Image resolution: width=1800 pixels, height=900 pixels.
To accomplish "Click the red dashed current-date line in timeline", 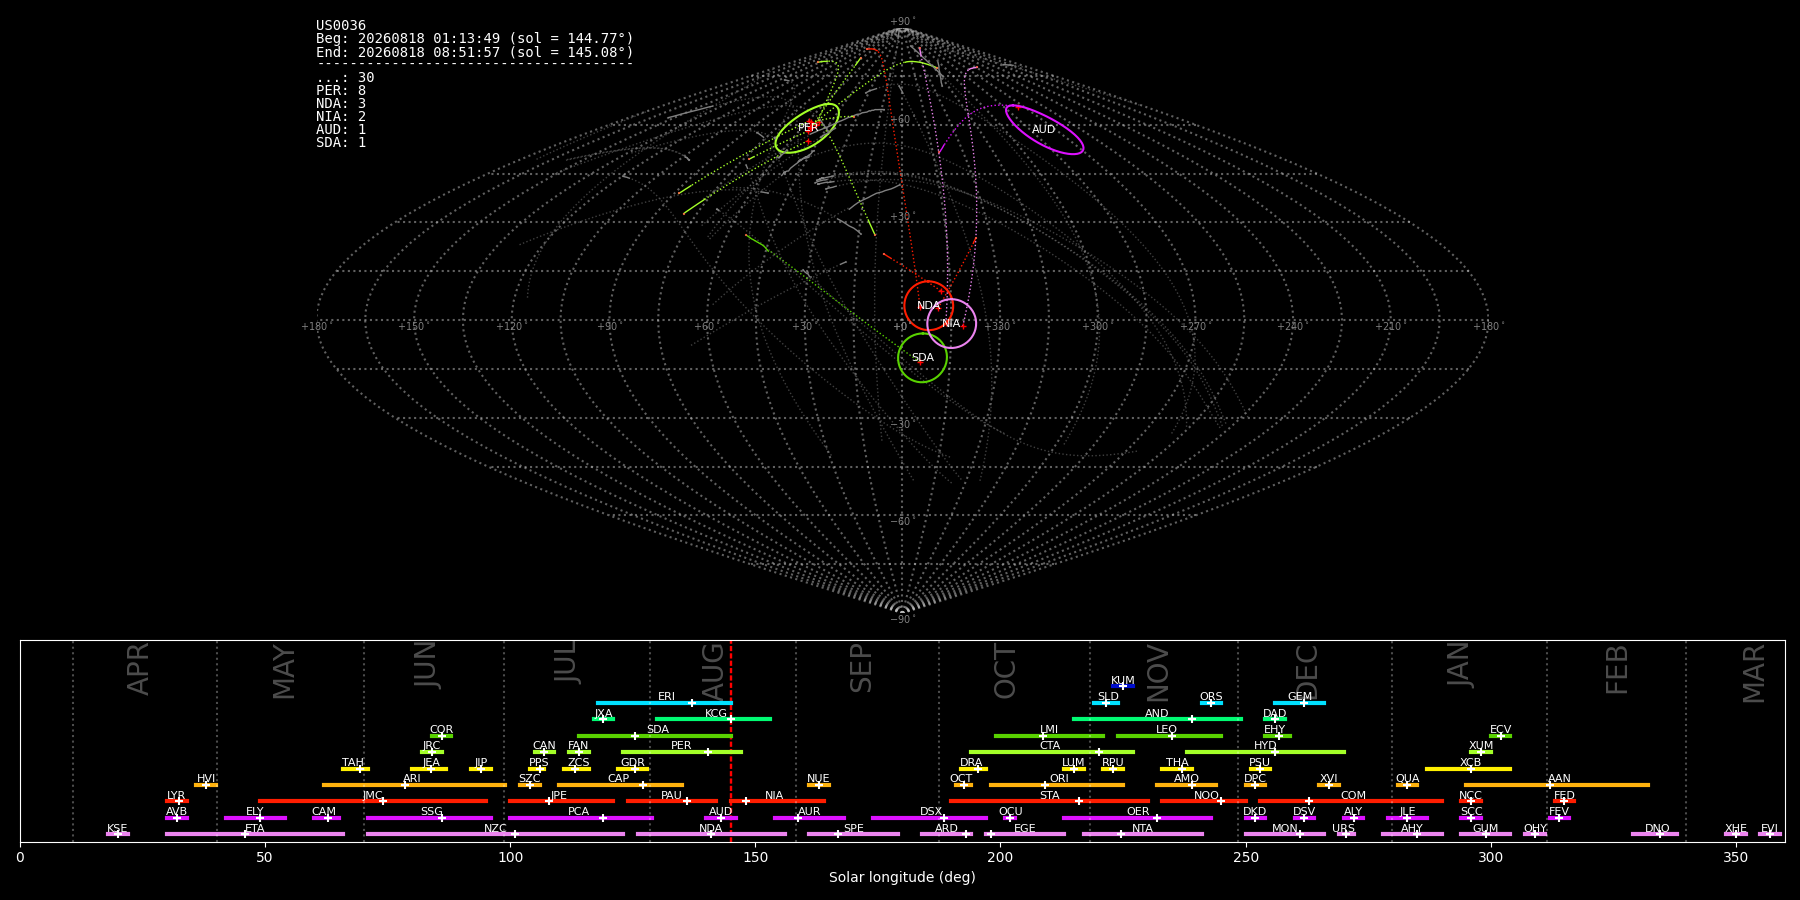I will 731,741.
